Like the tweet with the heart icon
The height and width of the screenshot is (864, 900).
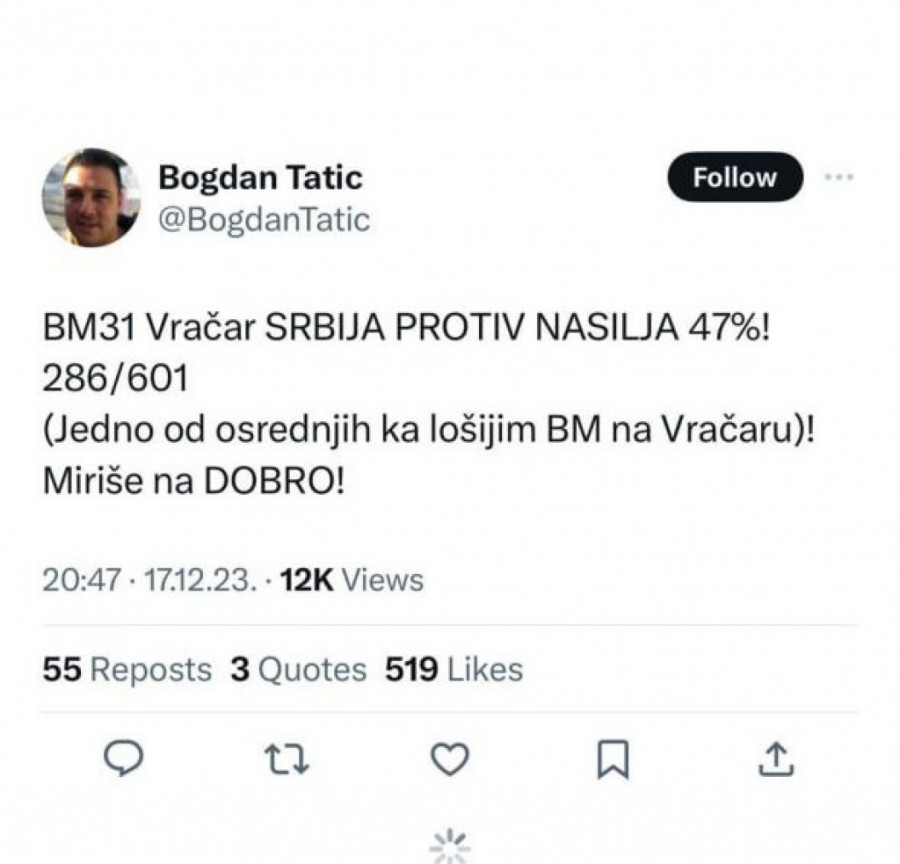point(450,759)
